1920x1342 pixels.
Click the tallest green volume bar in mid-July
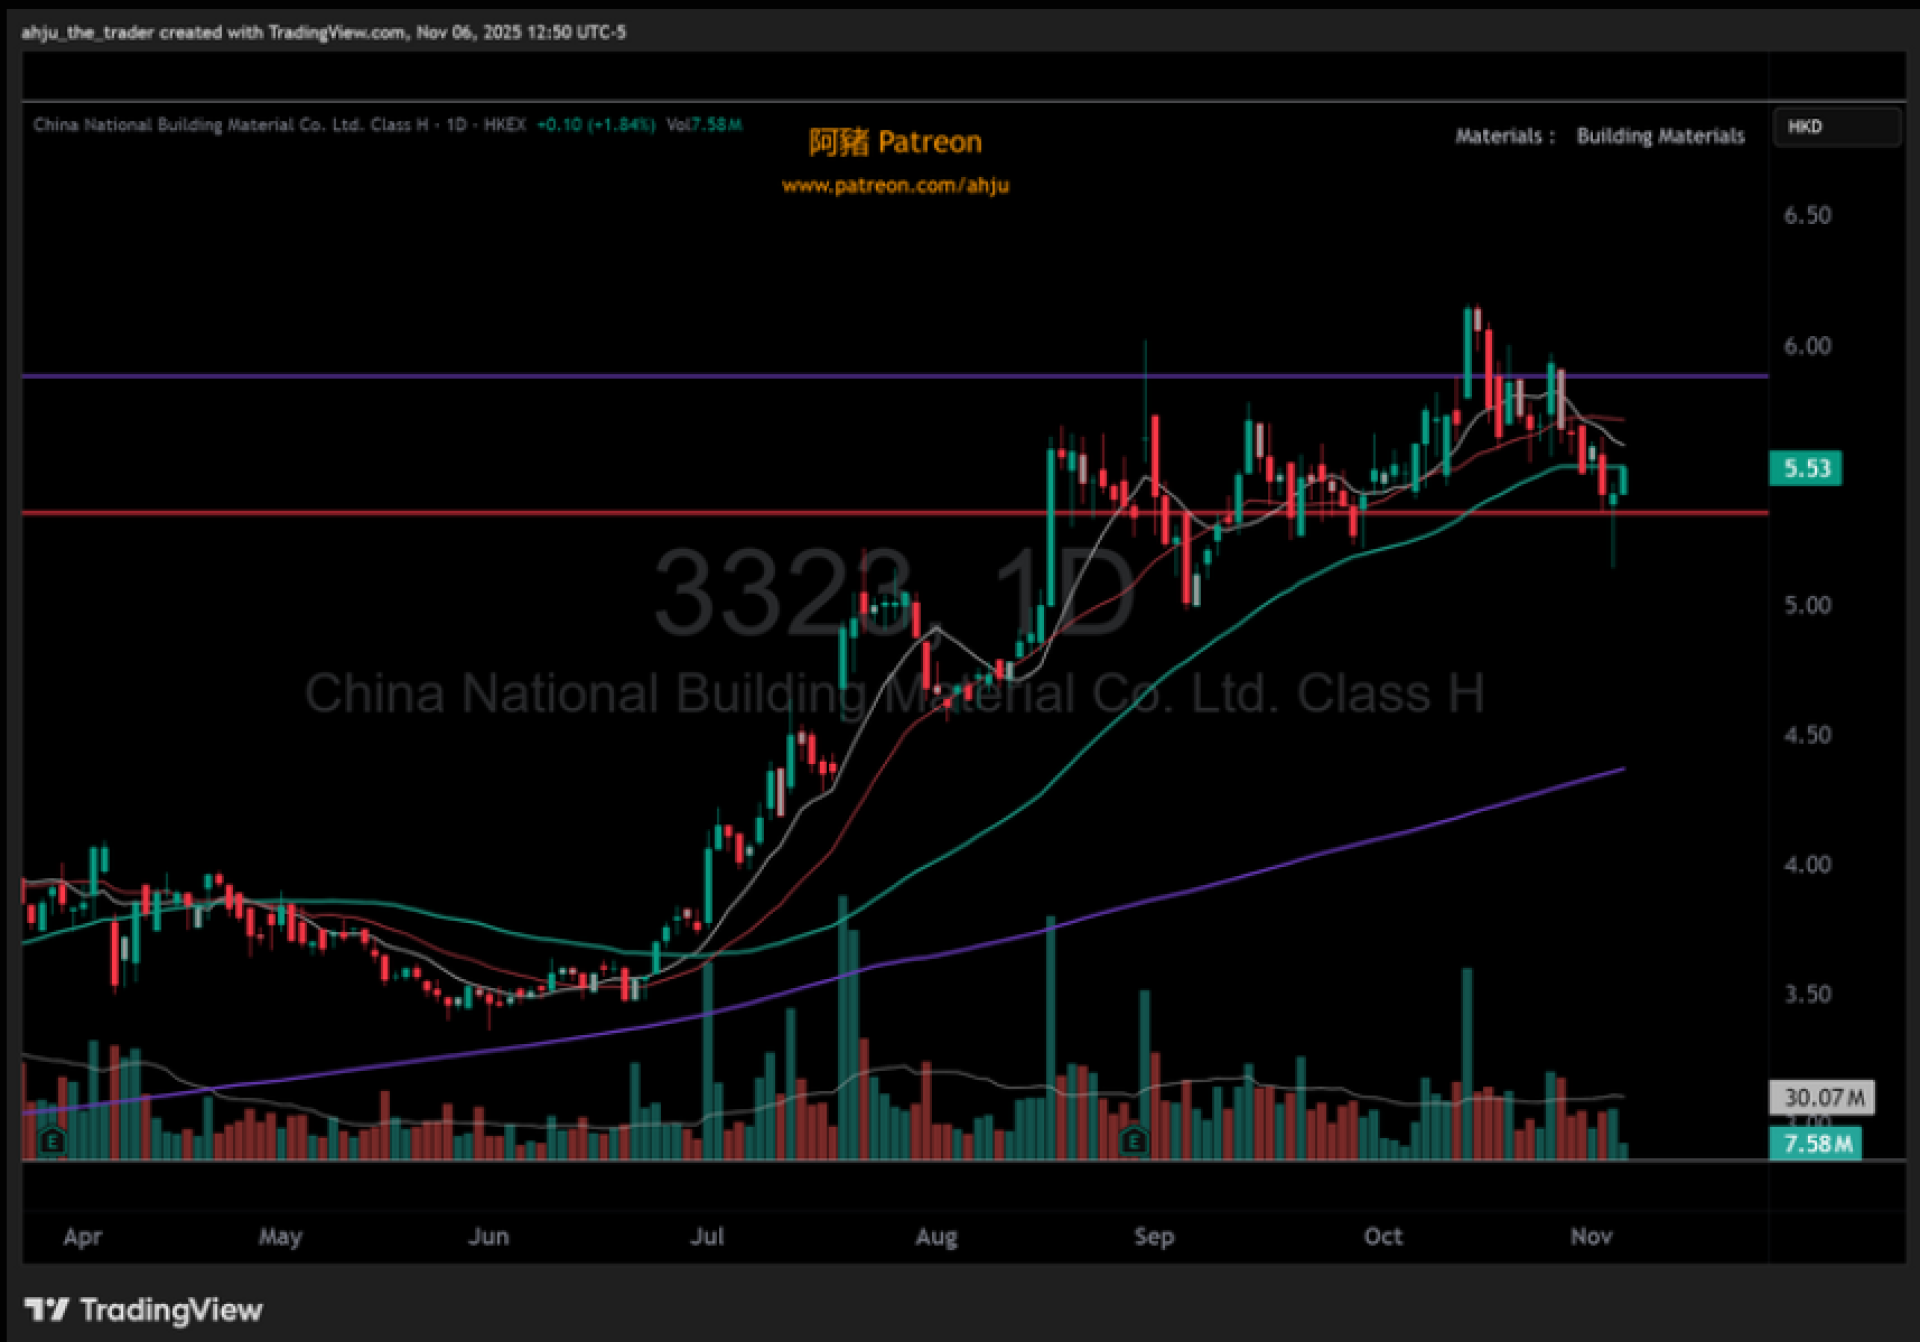pos(845,1030)
